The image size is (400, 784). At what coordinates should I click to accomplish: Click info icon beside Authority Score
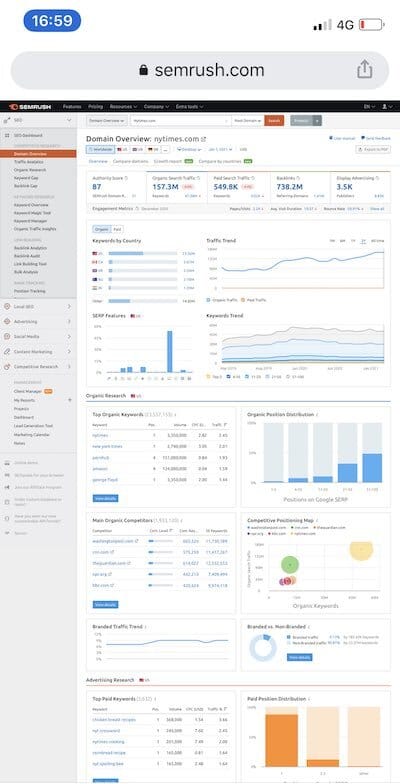(126, 178)
